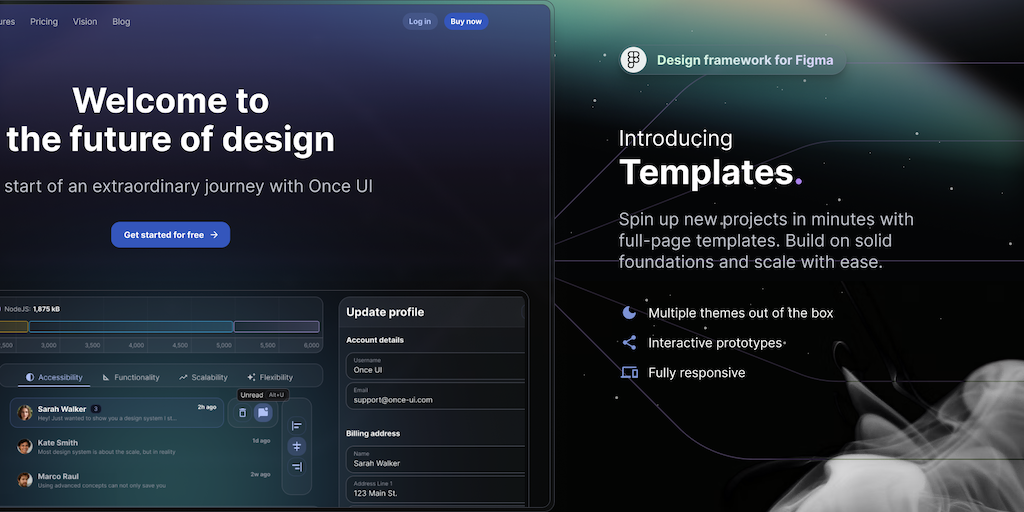Click the Welcome to the future of design heading
Screen dimensions: 1024x512
click(170, 120)
